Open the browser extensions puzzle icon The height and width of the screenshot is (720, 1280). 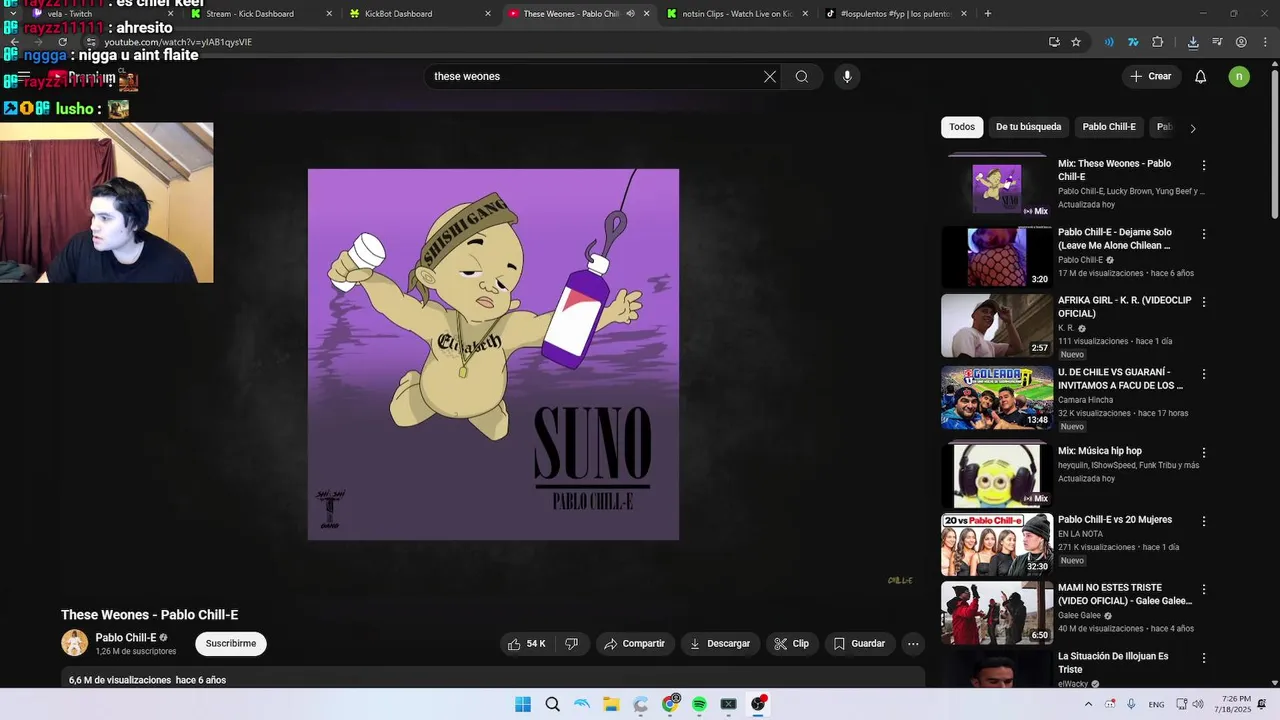tap(1158, 42)
